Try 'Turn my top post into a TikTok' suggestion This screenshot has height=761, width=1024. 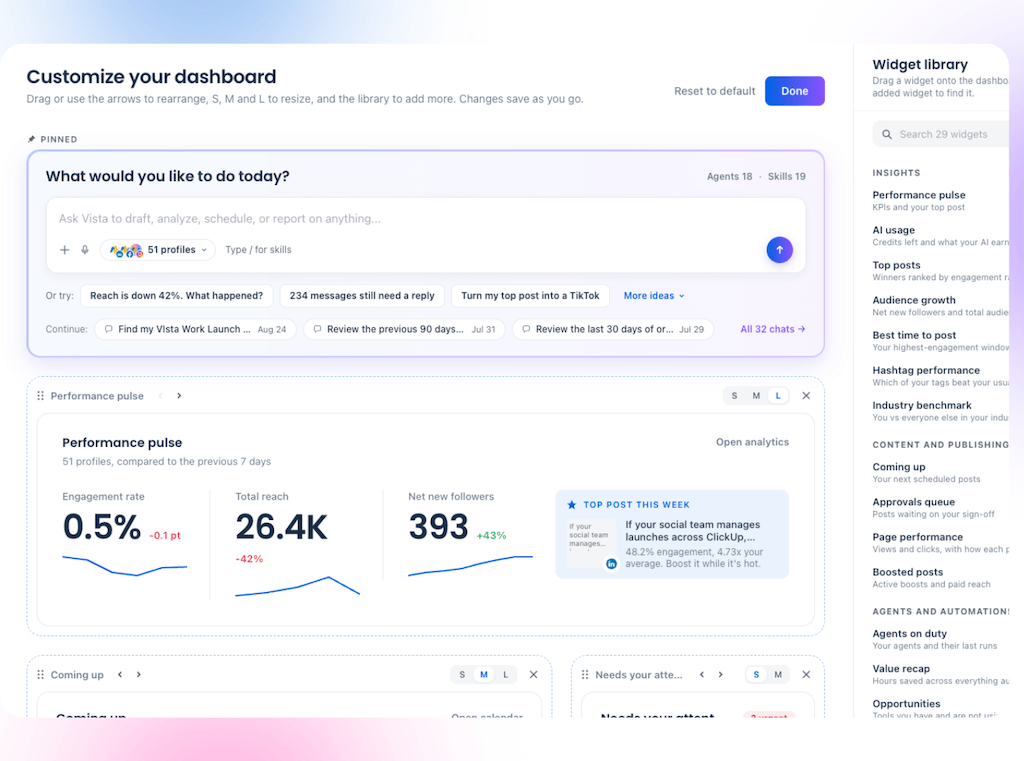(530, 296)
